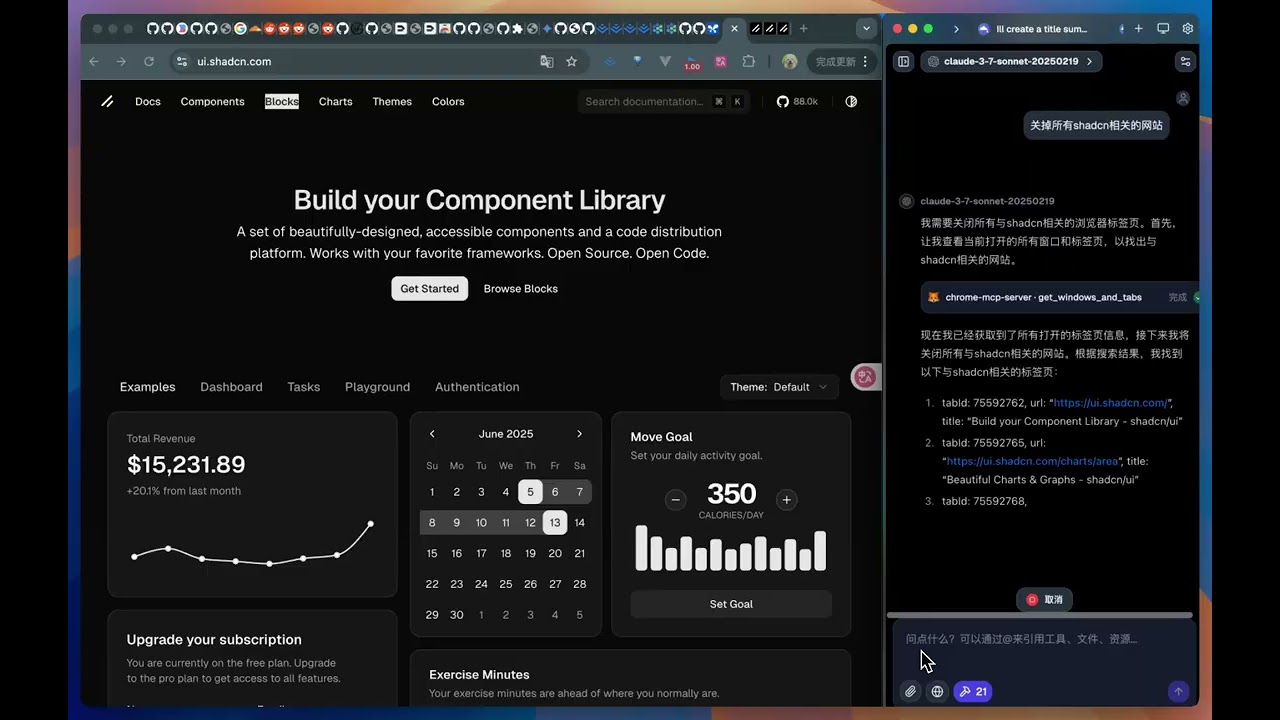Select the Authentication tab
Image resolution: width=1280 pixels, height=720 pixels.
click(x=477, y=387)
